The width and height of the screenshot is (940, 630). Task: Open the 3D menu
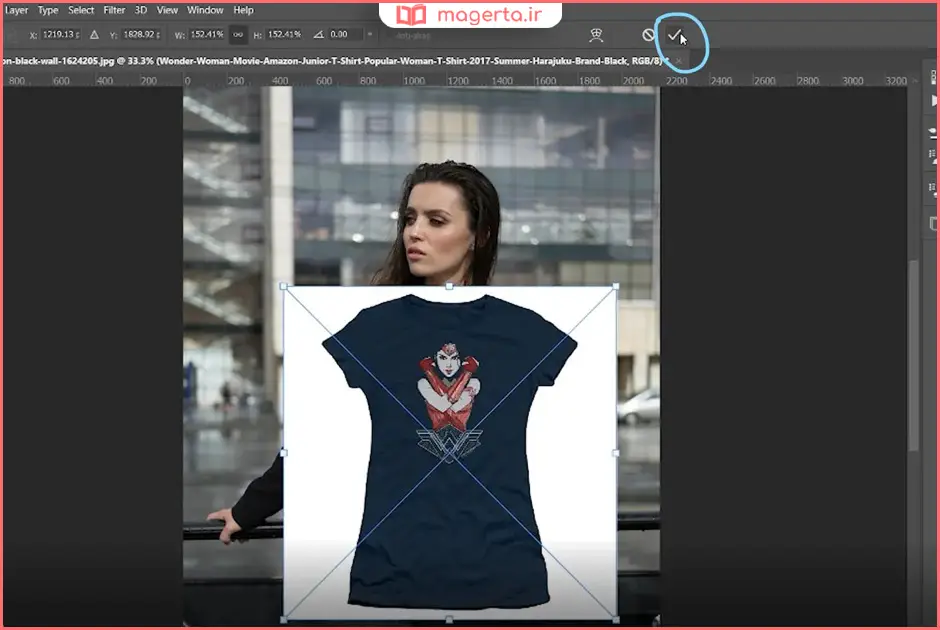click(x=140, y=10)
